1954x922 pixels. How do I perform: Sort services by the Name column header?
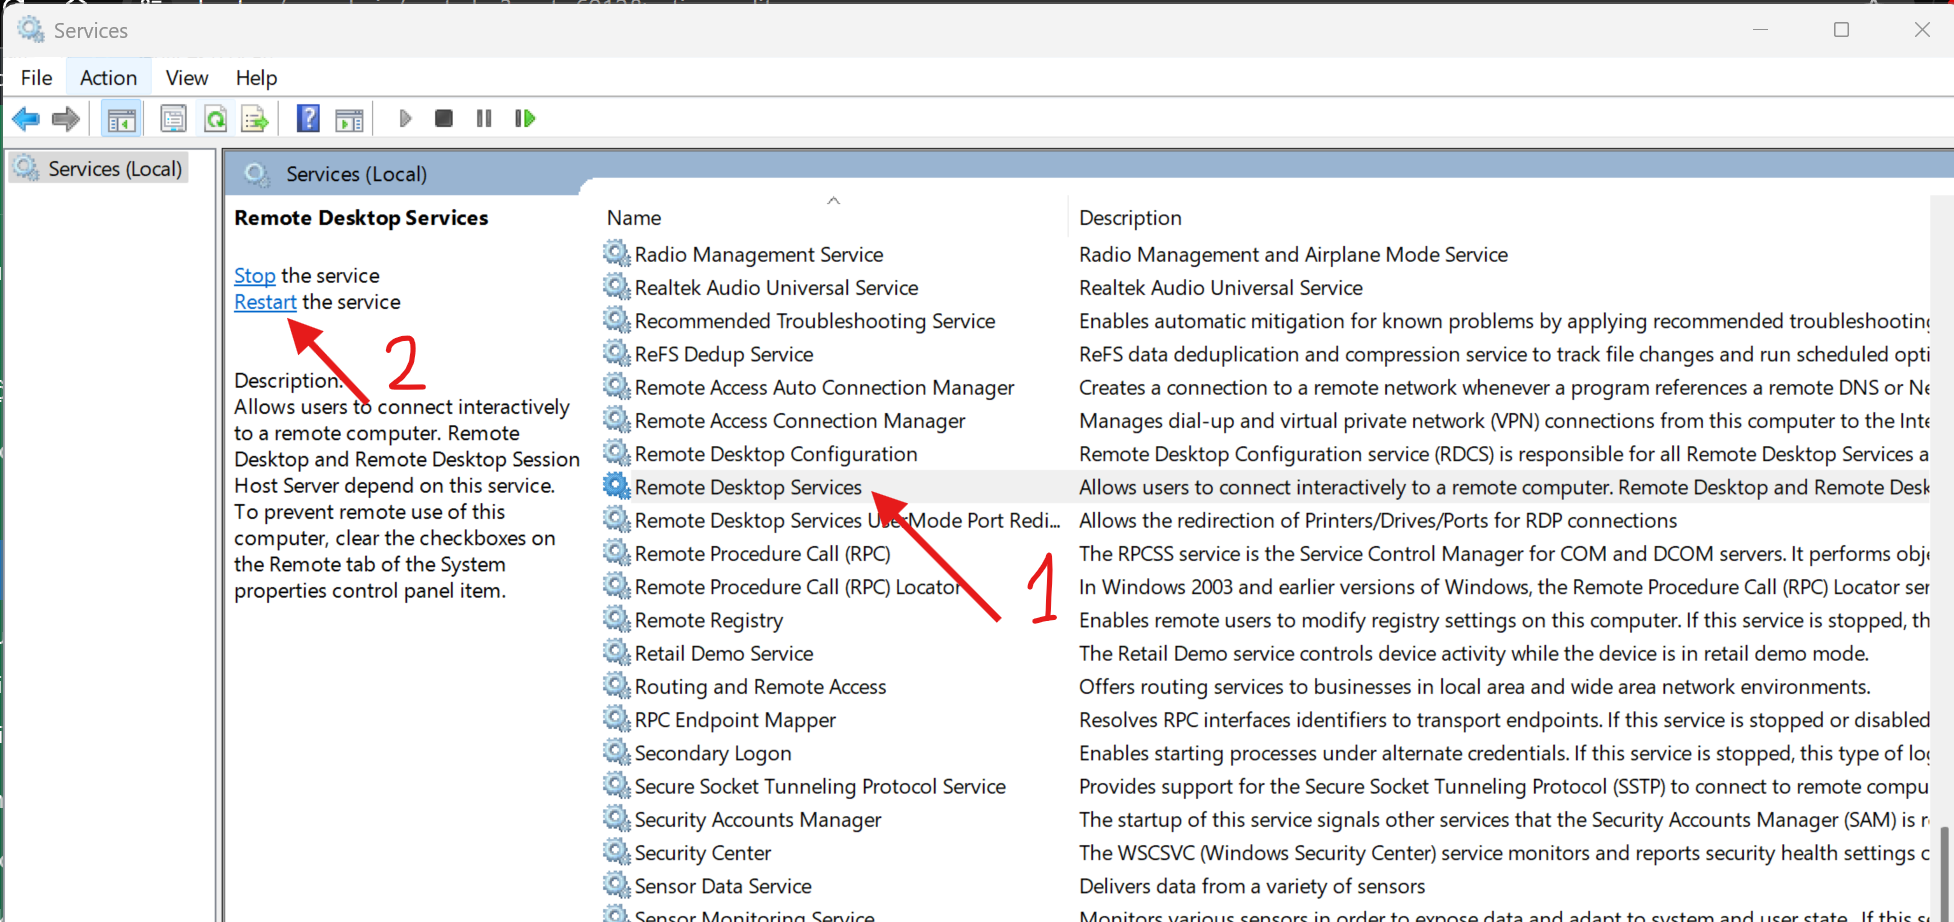coord(634,218)
